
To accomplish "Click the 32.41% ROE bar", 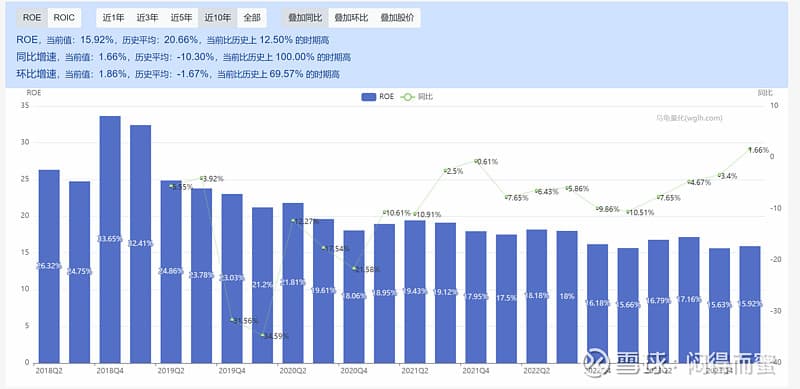I will point(140,244).
